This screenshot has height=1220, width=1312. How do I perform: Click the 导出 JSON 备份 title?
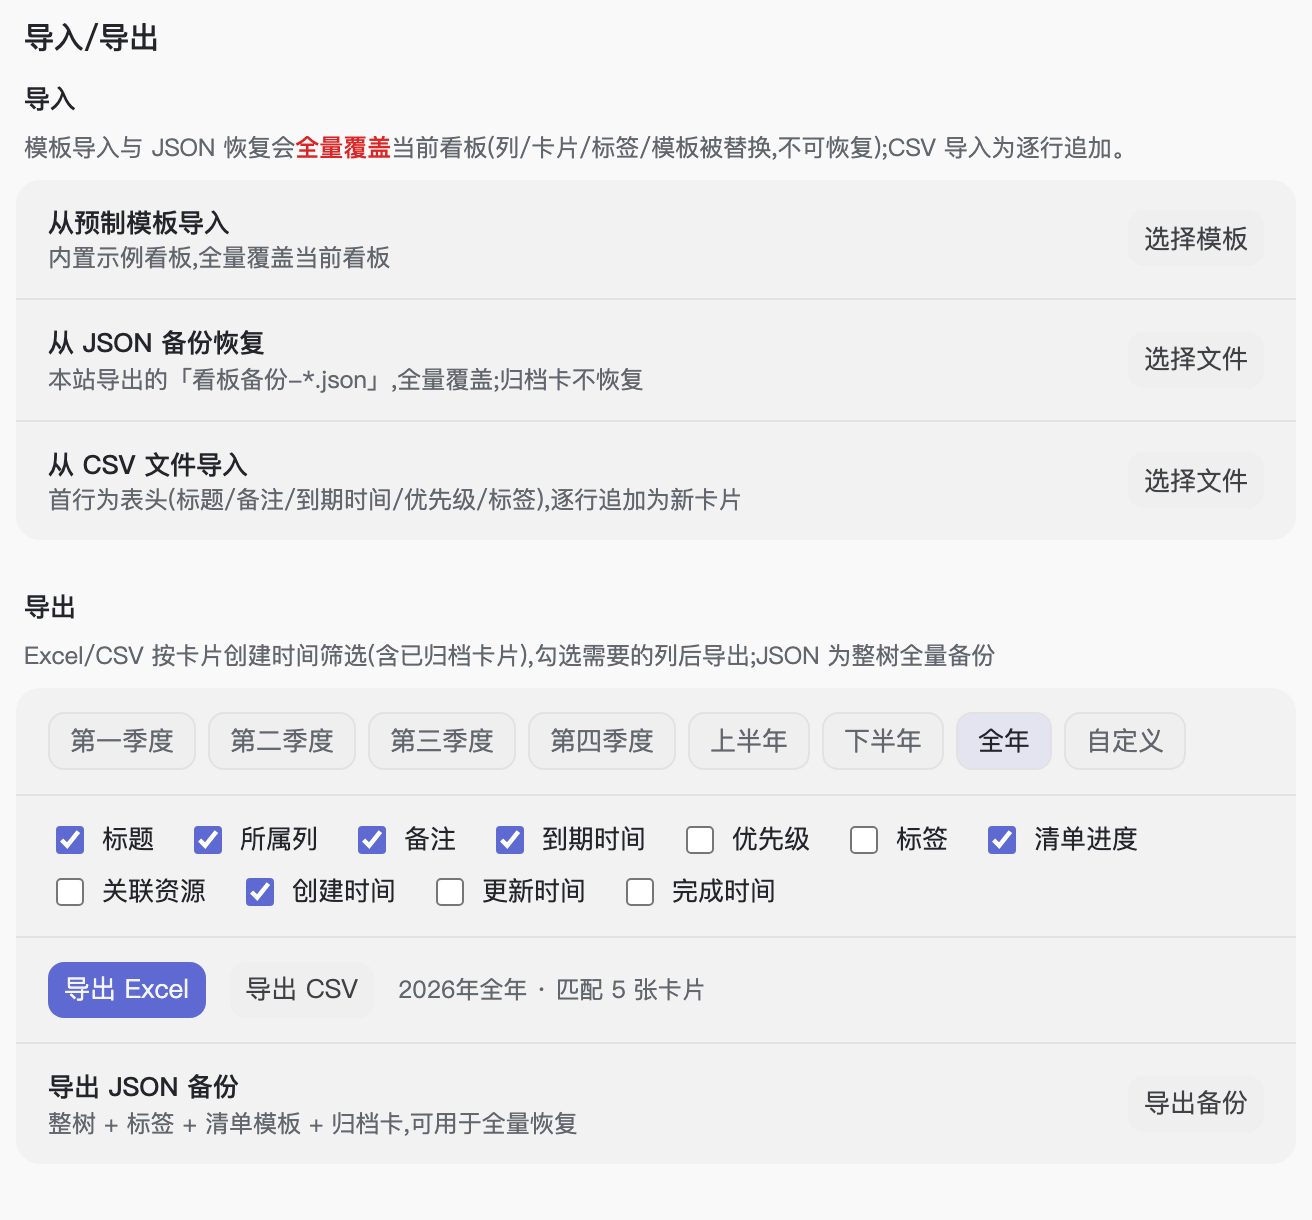click(x=144, y=1087)
